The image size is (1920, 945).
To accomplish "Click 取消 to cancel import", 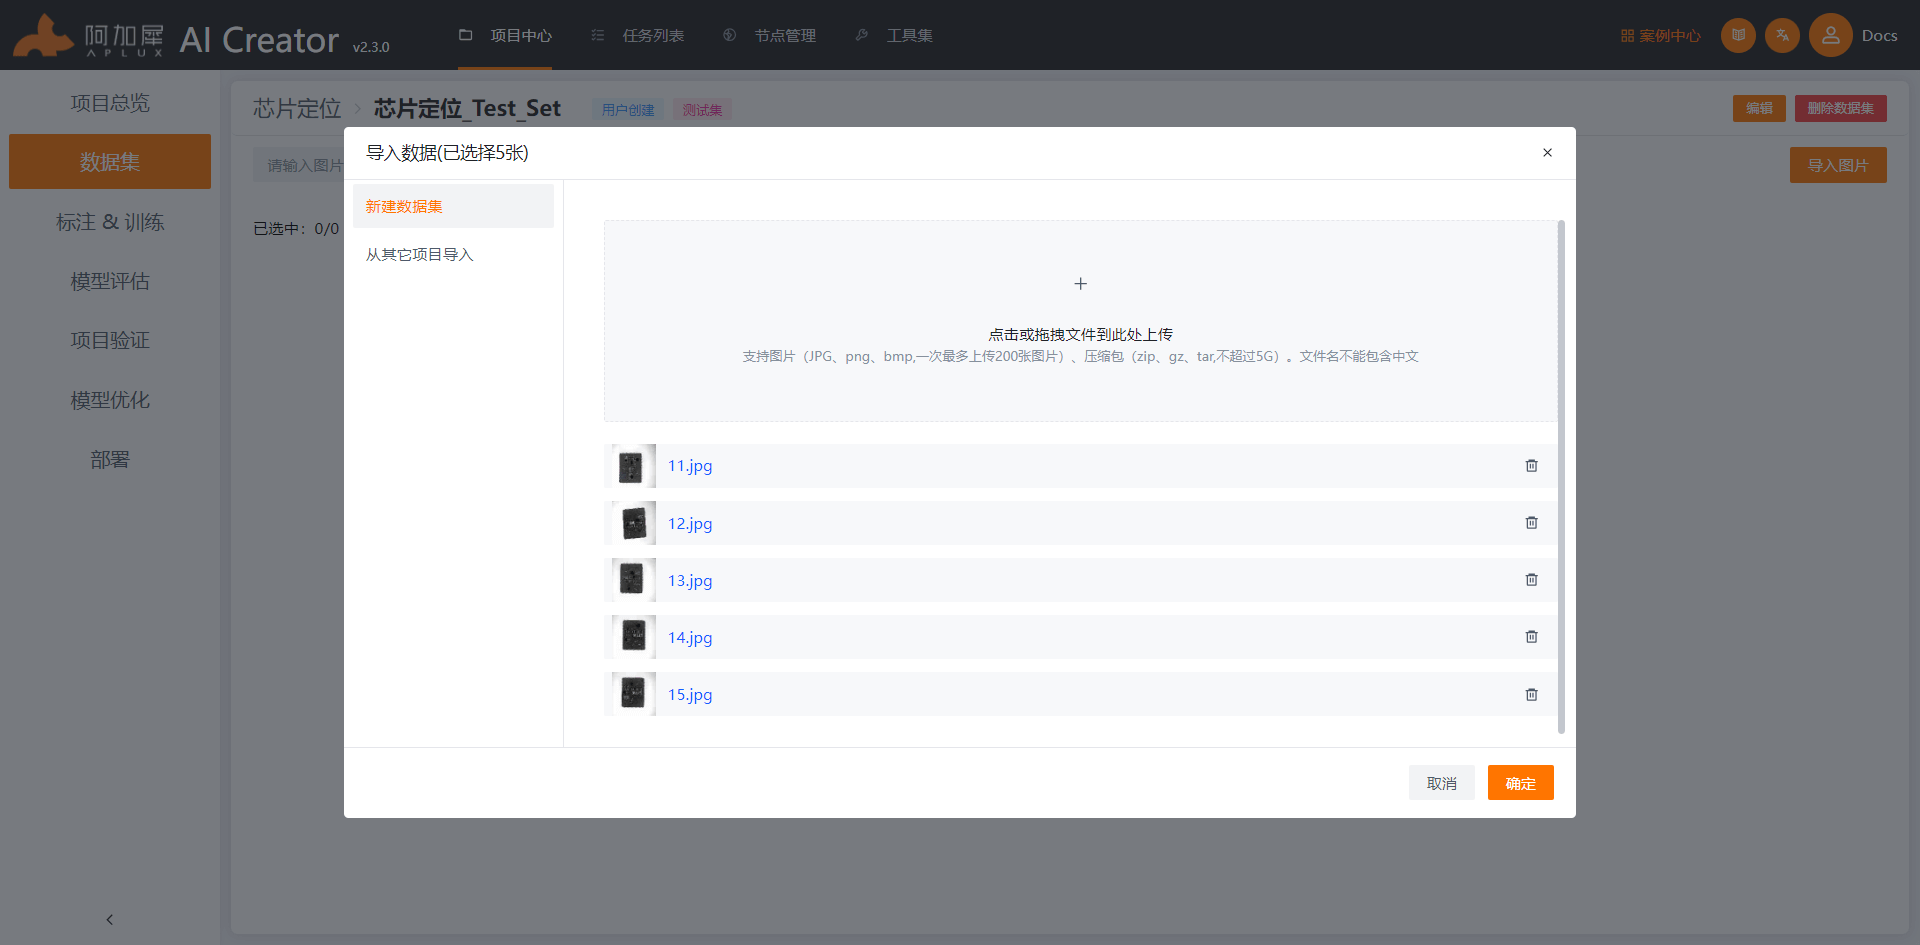I will tap(1441, 783).
